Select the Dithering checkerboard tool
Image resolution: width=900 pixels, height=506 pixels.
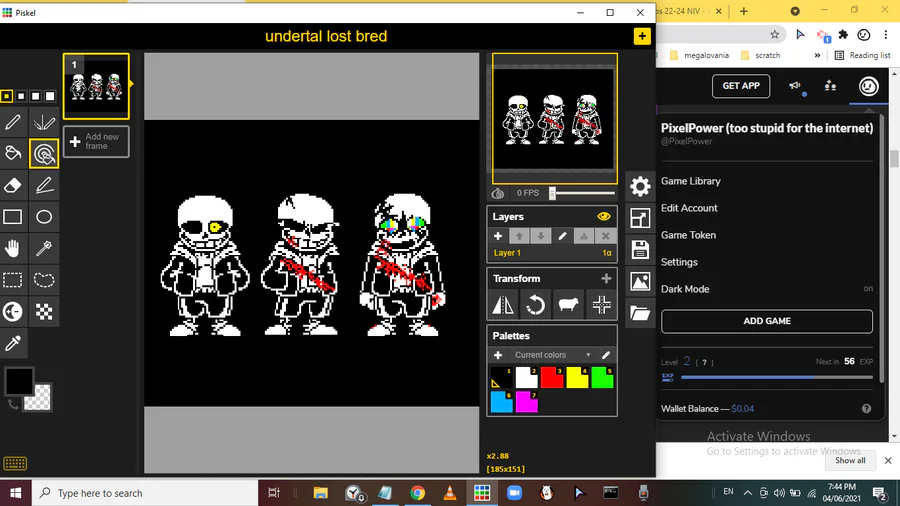44,312
